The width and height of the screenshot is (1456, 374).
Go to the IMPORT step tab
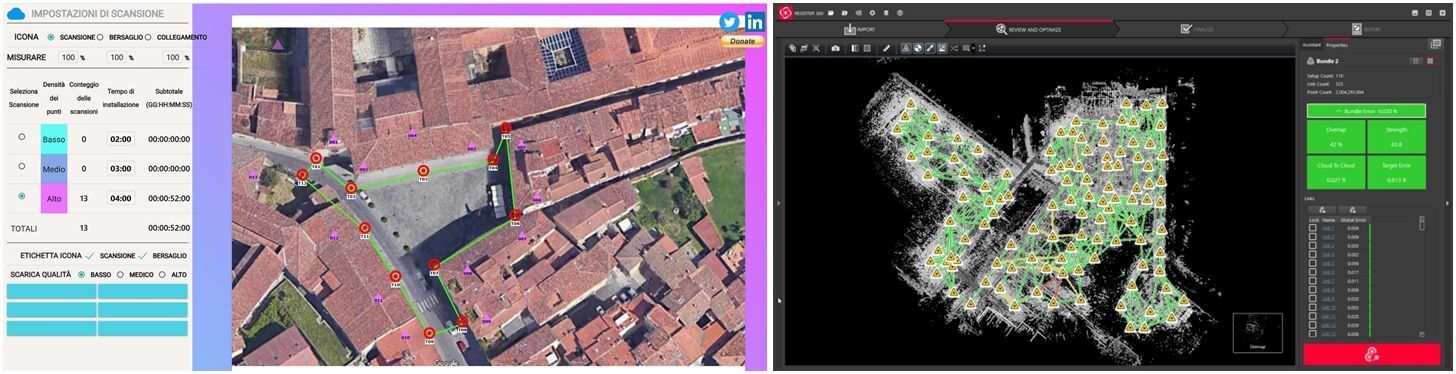pyautogui.click(x=861, y=29)
